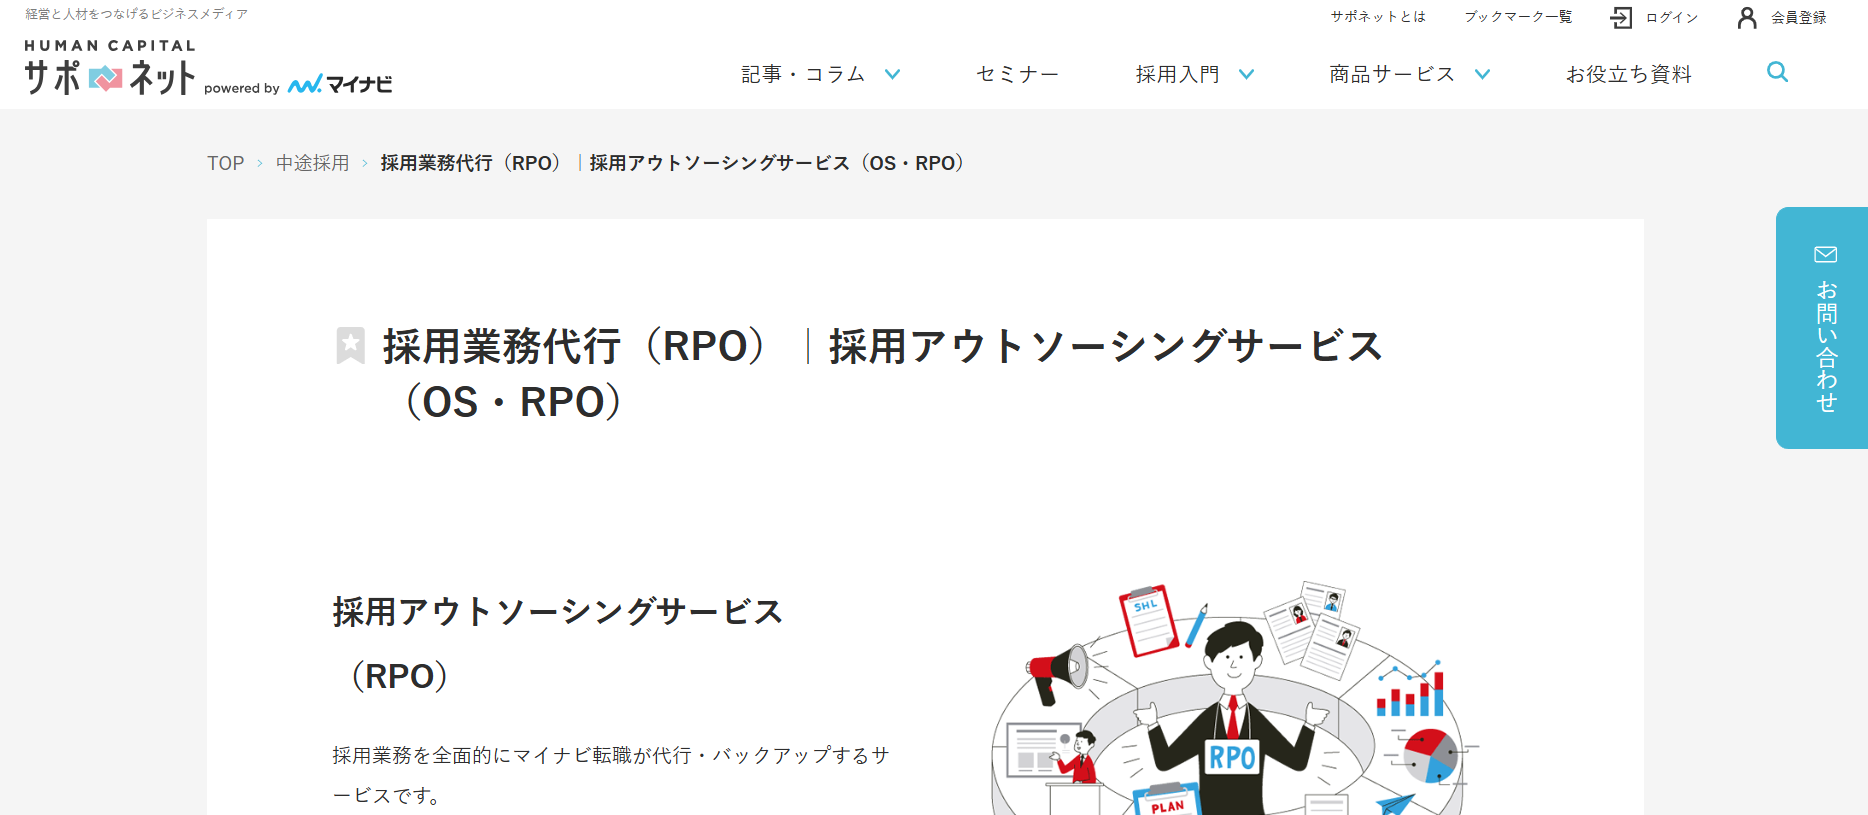
Task: Open the ブックマーク一覧 link
Action: point(1518,17)
